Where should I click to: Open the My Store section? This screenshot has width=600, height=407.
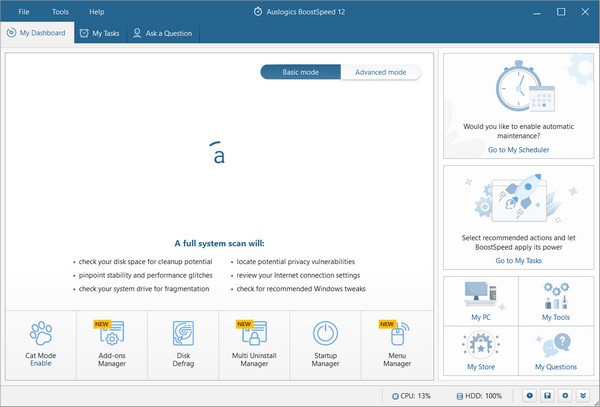pyautogui.click(x=480, y=352)
